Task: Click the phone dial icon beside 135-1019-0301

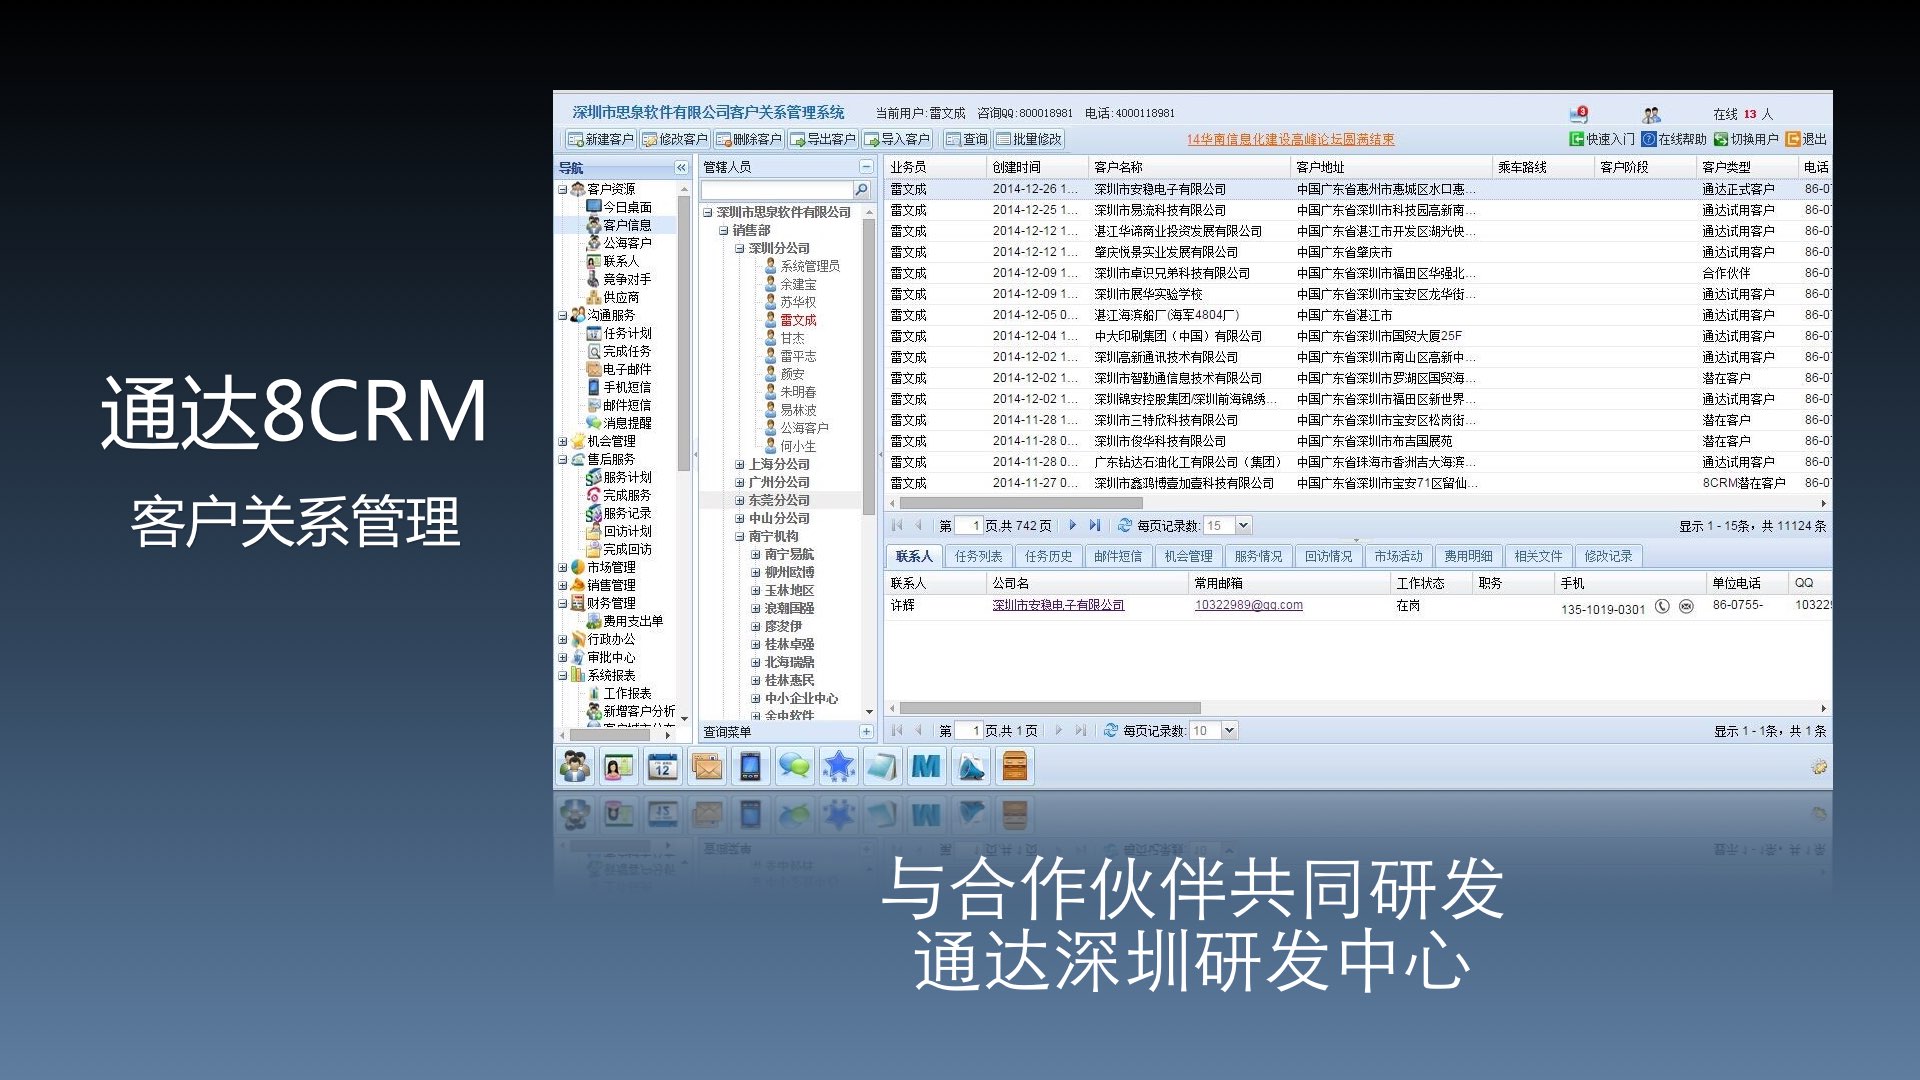Action: point(1662,606)
